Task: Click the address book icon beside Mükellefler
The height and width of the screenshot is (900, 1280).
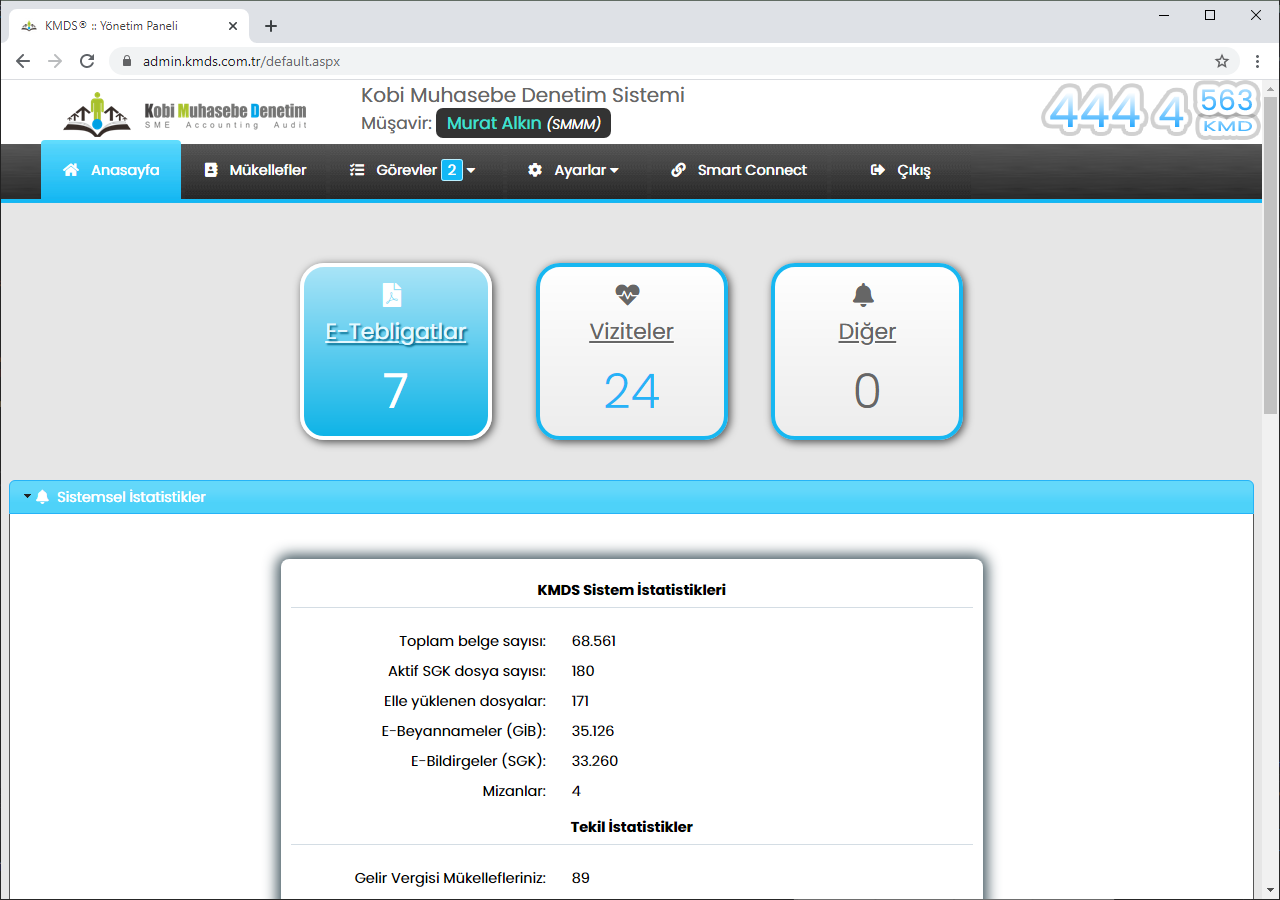Action: tap(211, 170)
